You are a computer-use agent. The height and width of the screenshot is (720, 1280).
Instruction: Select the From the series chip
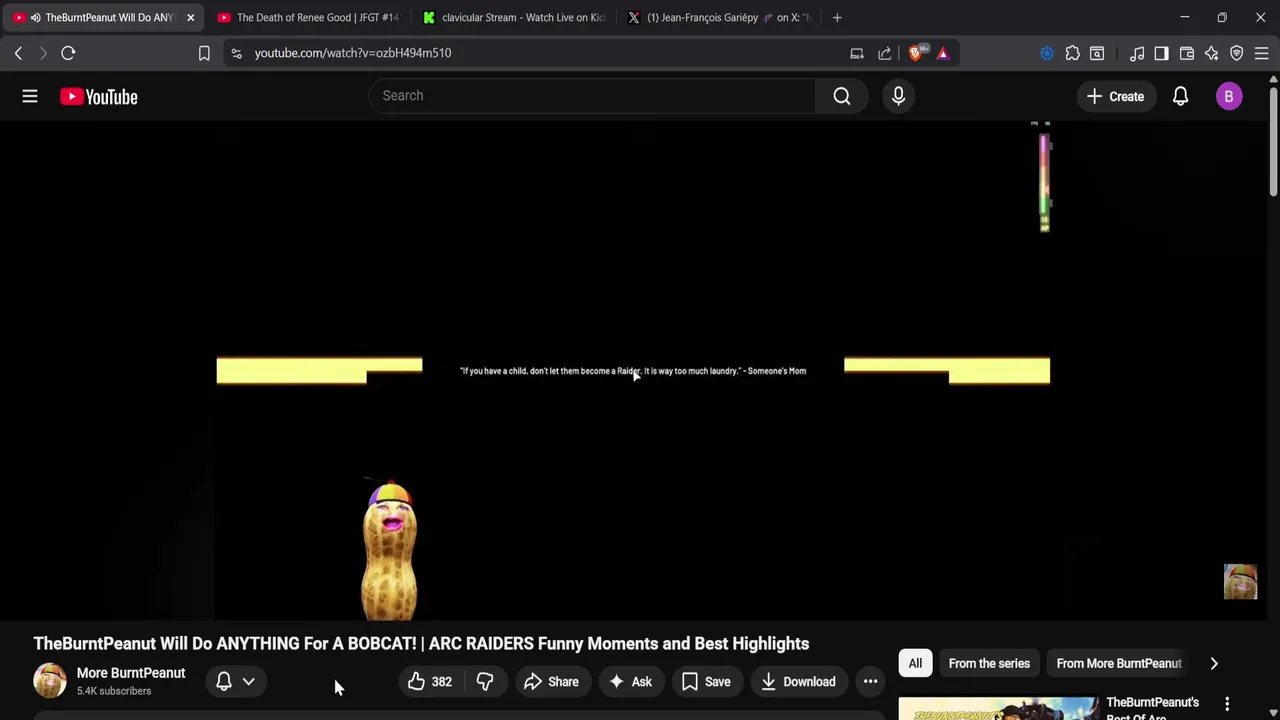point(989,663)
